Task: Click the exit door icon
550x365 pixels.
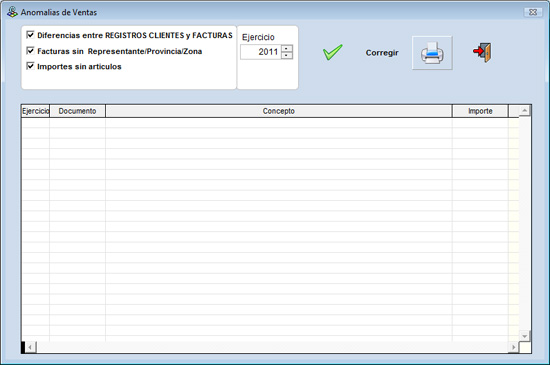Action: pyautogui.click(x=482, y=53)
